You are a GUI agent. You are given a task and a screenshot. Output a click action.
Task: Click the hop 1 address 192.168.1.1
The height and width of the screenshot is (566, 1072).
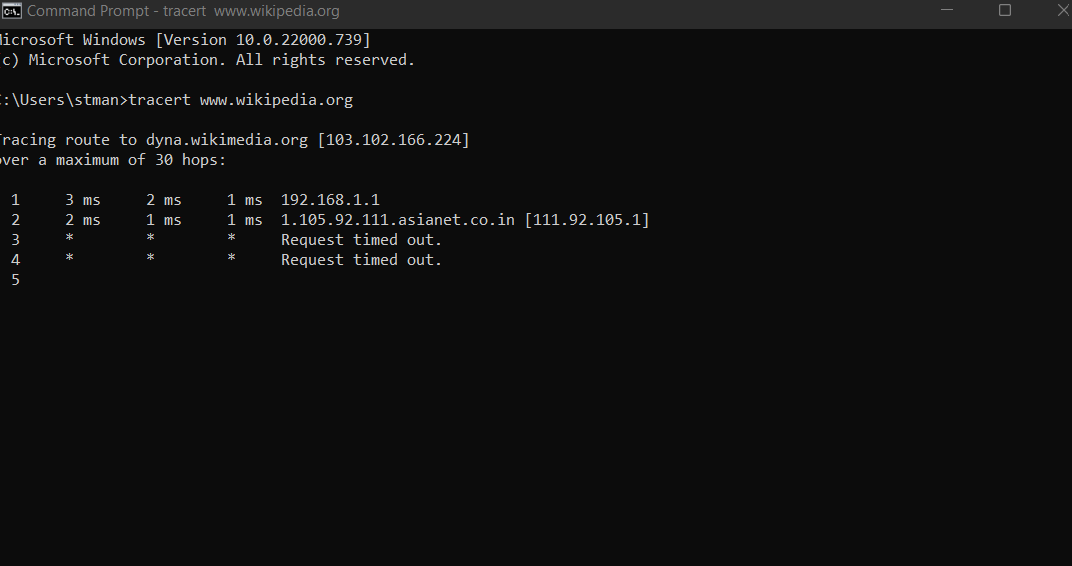click(330, 200)
